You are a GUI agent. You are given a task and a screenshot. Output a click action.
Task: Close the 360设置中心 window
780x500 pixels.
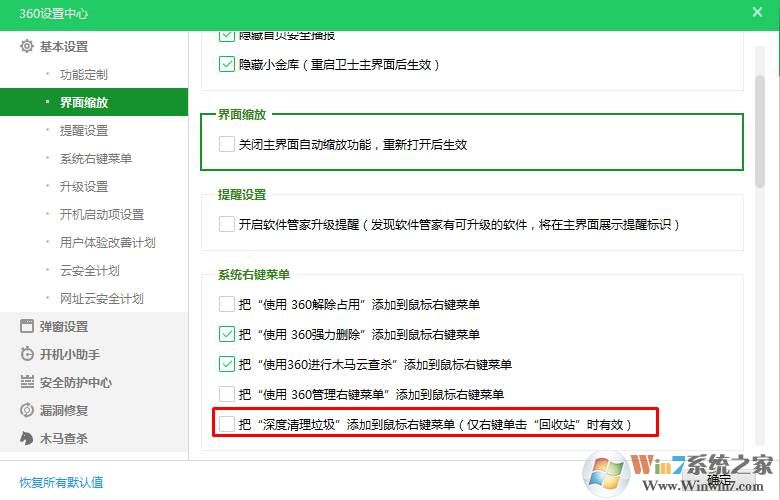(x=757, y=13)
